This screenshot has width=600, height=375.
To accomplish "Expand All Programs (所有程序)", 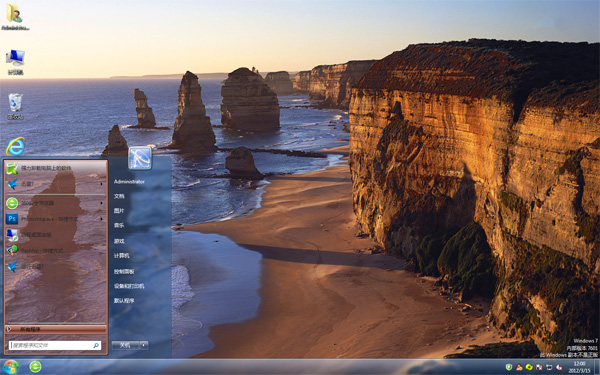I will 56,329.
